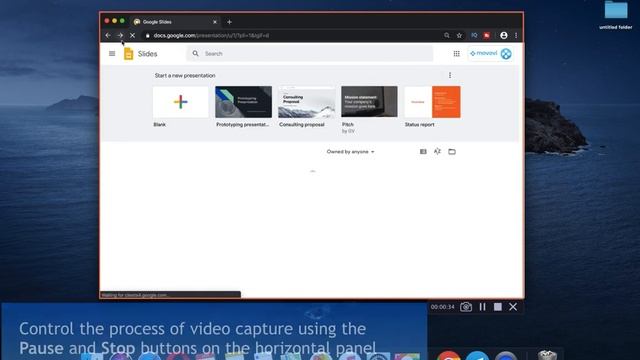Open the Chrome profile avatar
Screen dimensions: 640x360
(x=504, y=36)
